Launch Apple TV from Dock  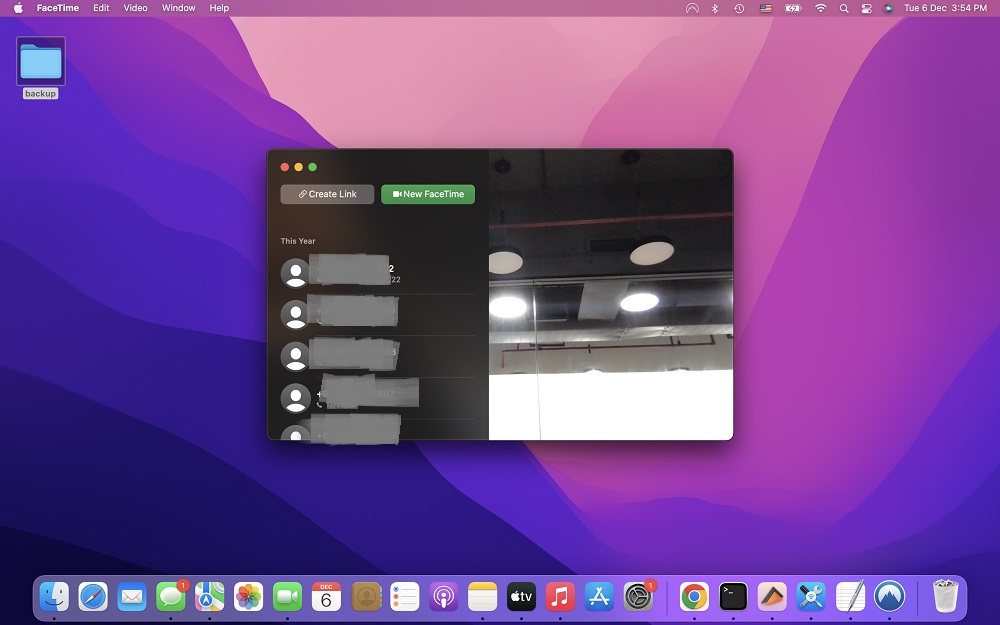pos(521,597)
